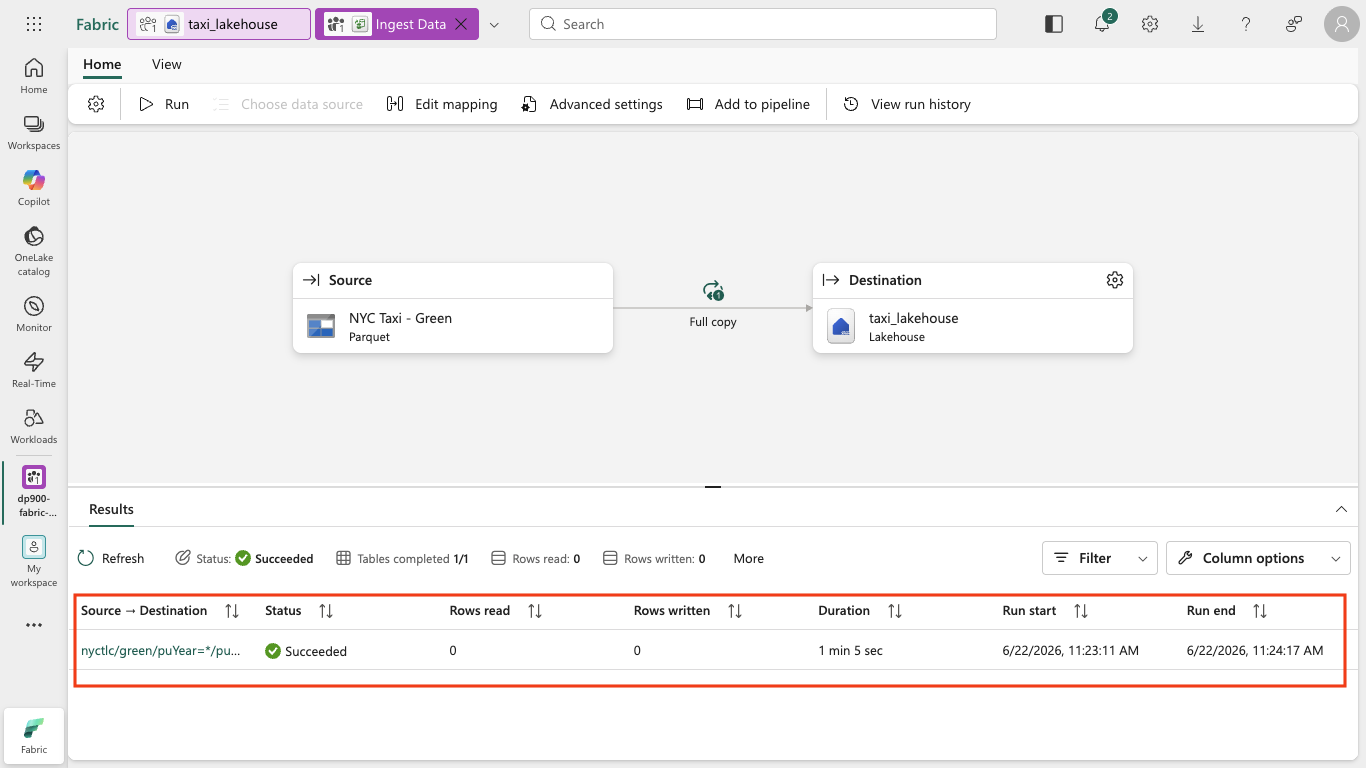
Task: Click the results panel resize handle
Action: pos(713,486)
